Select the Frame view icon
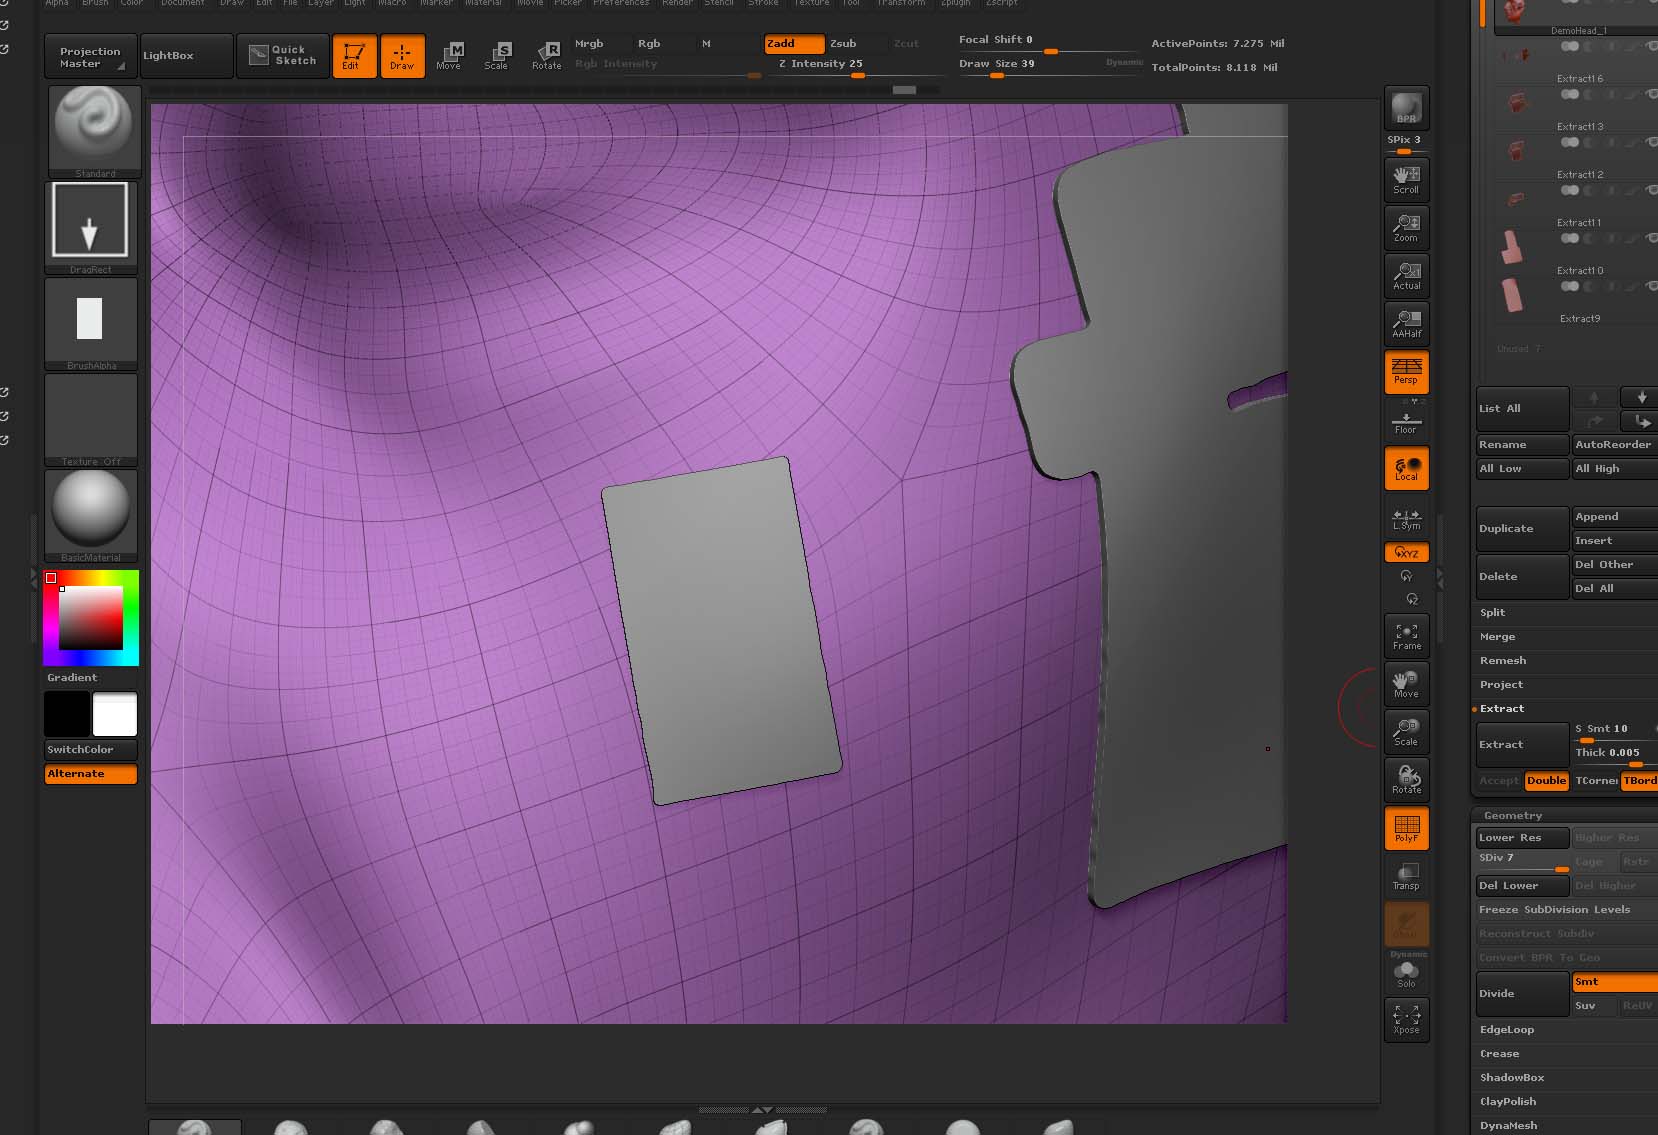Screen dimensions: 1658x1135 (1406, 635)
